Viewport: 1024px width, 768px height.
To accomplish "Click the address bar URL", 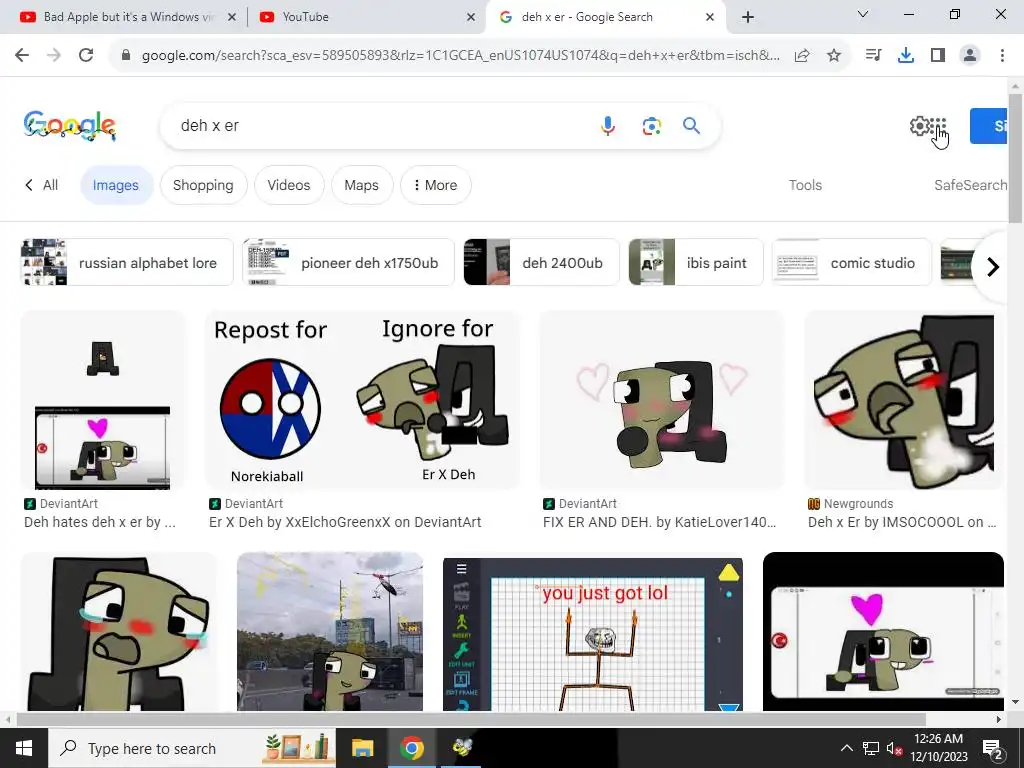I will point(460,56).
